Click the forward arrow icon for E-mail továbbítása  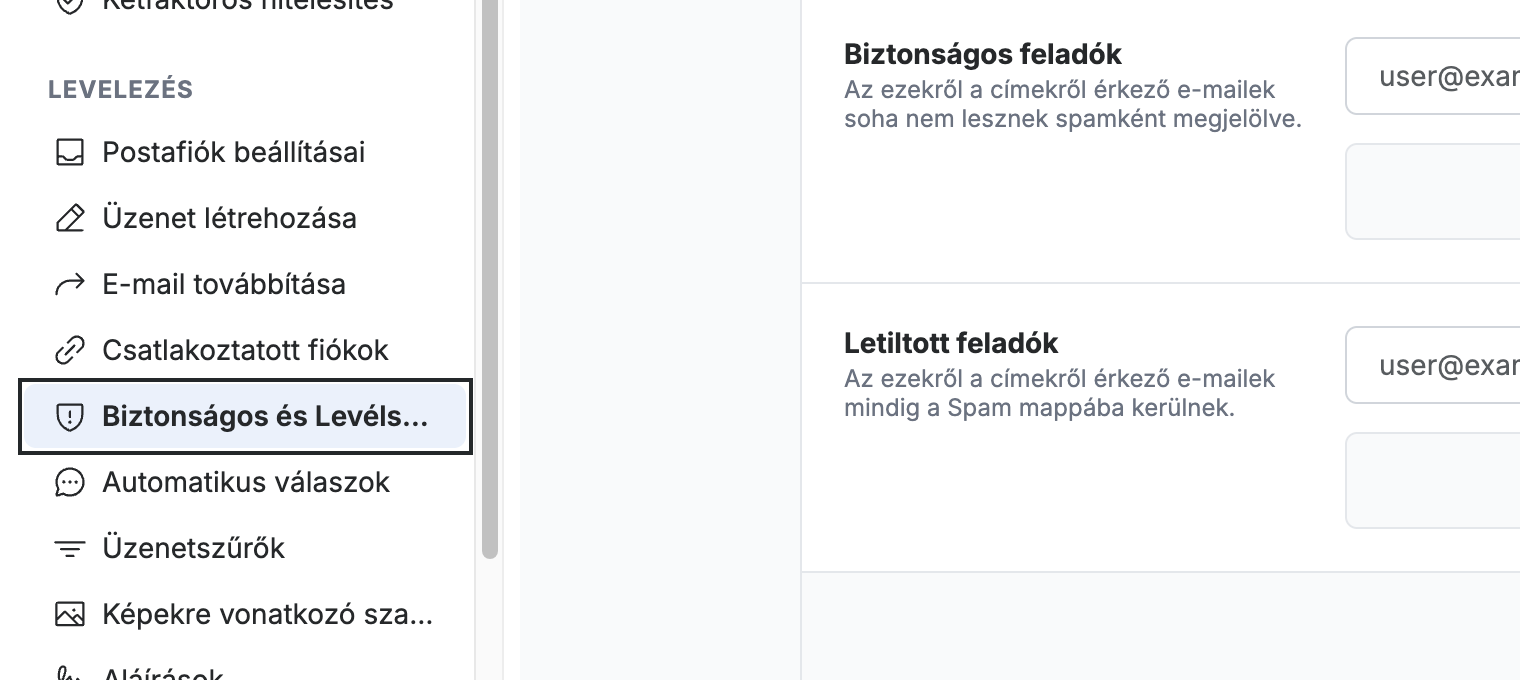[69, 284]
